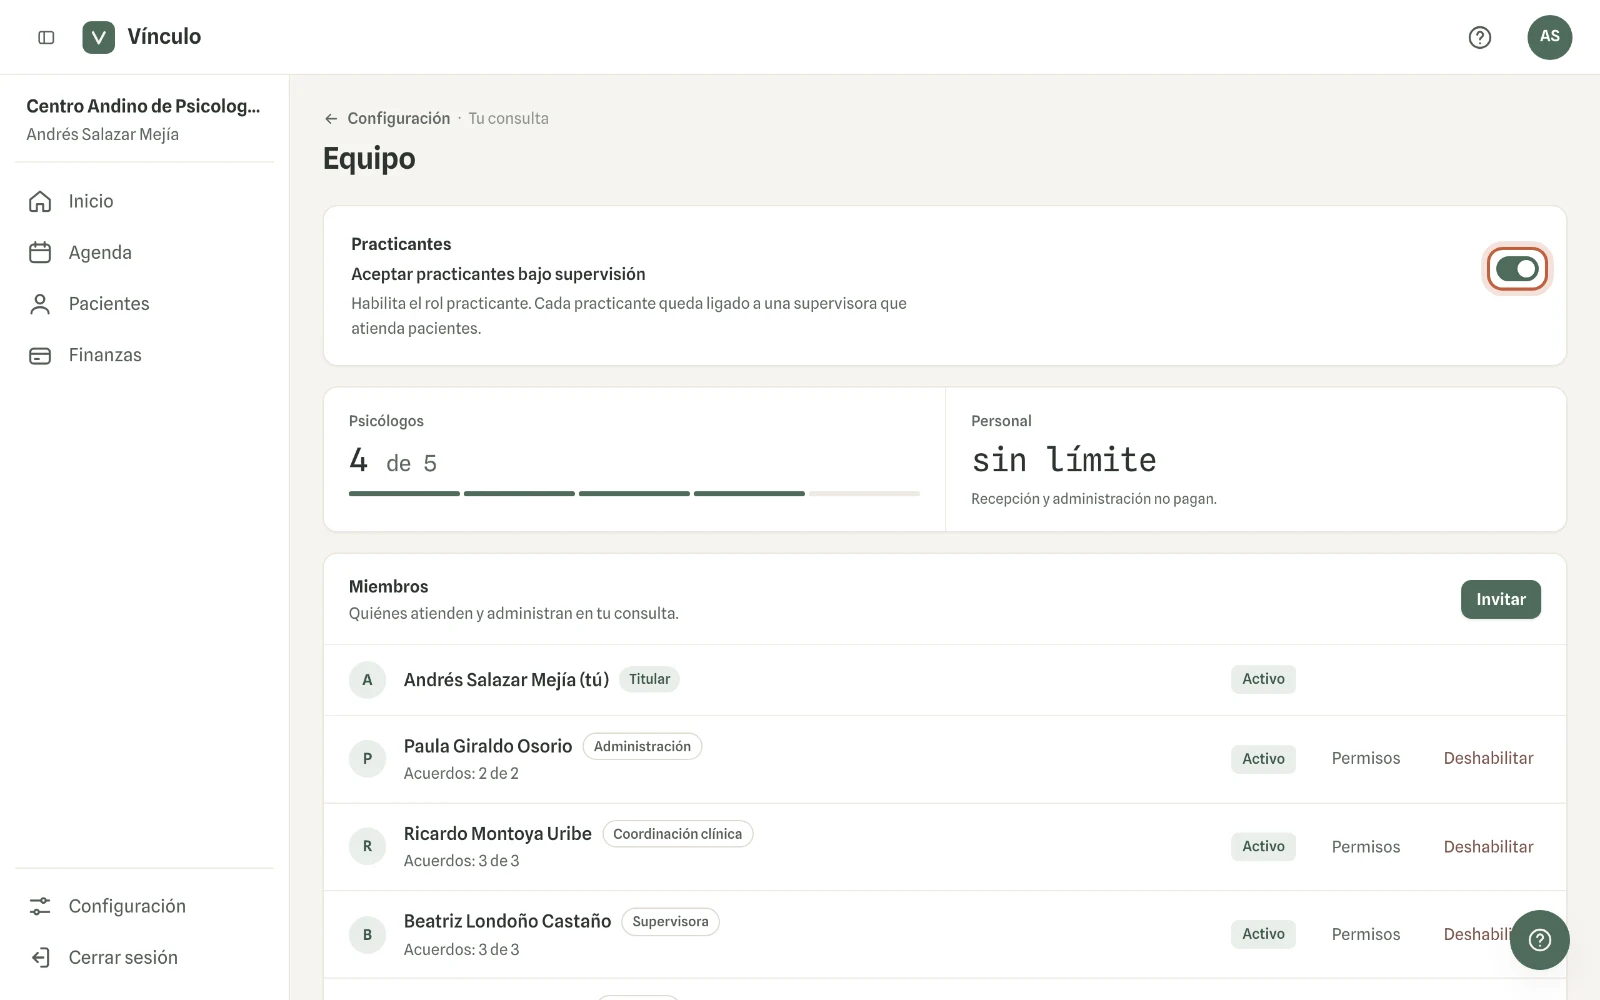Click 'Acuerdos: 2 de 2' text

click(461, 773)
